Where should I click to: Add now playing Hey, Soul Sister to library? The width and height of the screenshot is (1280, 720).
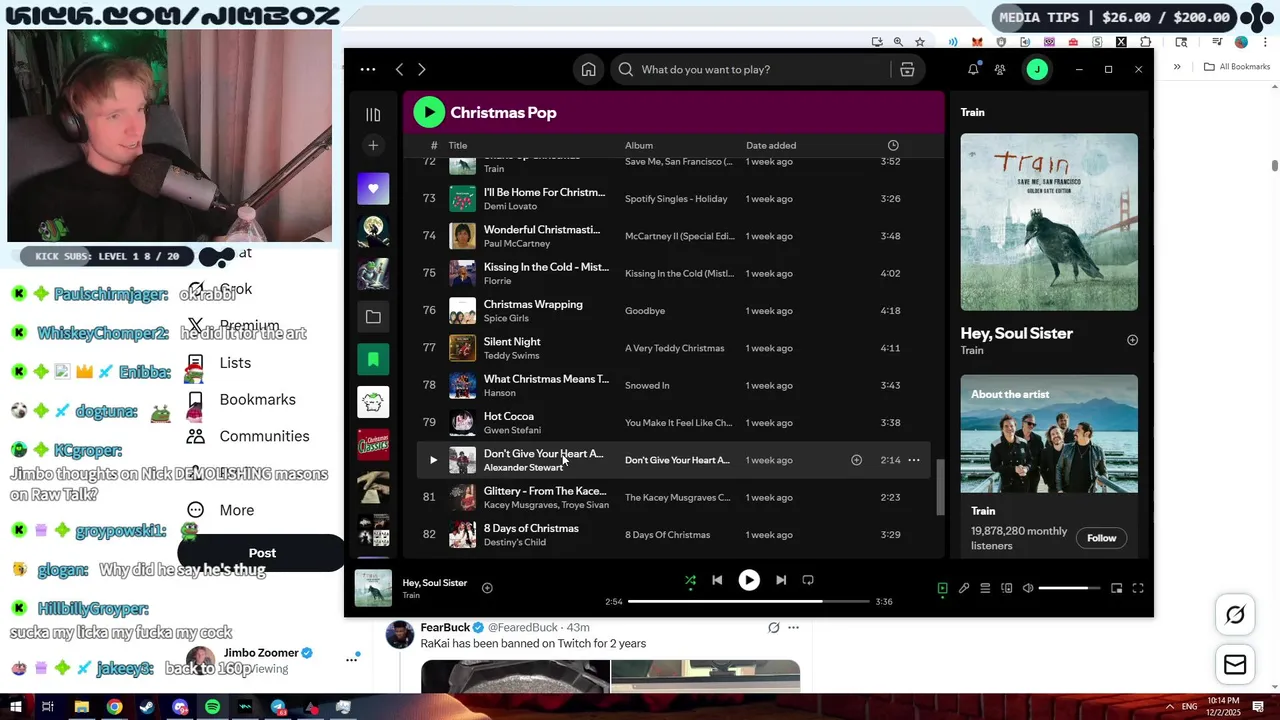487,588
